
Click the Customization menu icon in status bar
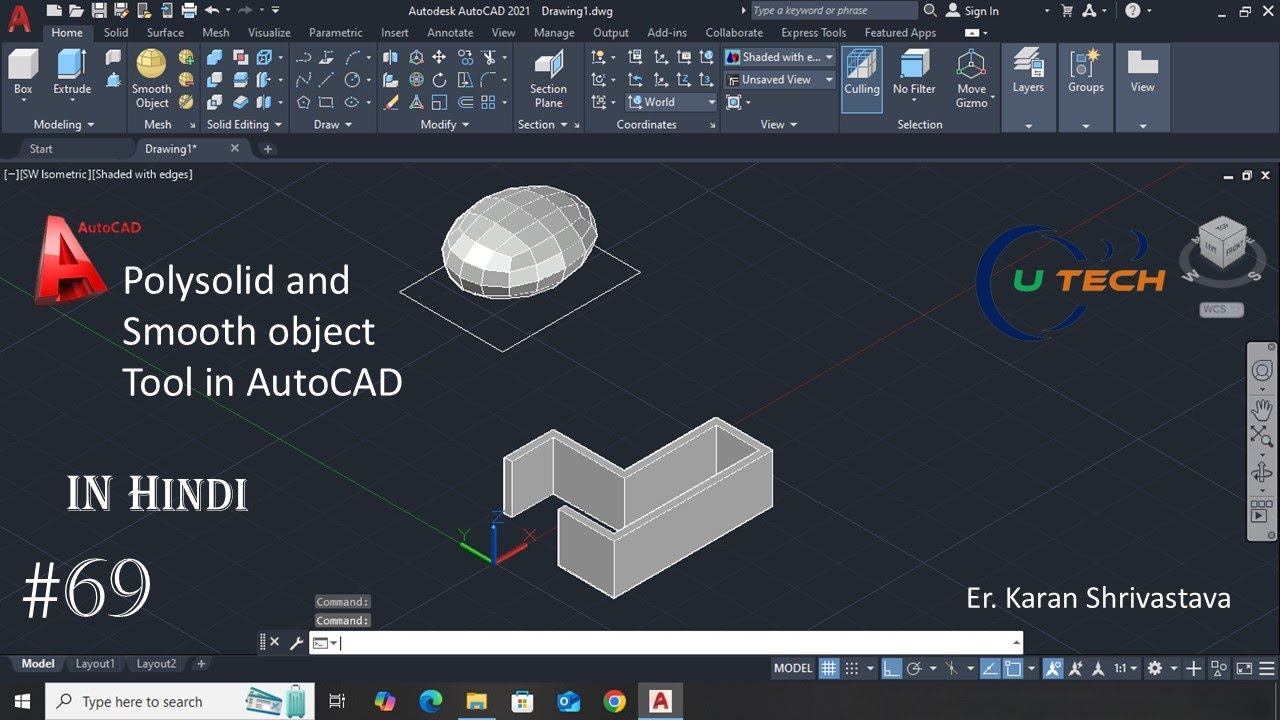point(1267,668)
